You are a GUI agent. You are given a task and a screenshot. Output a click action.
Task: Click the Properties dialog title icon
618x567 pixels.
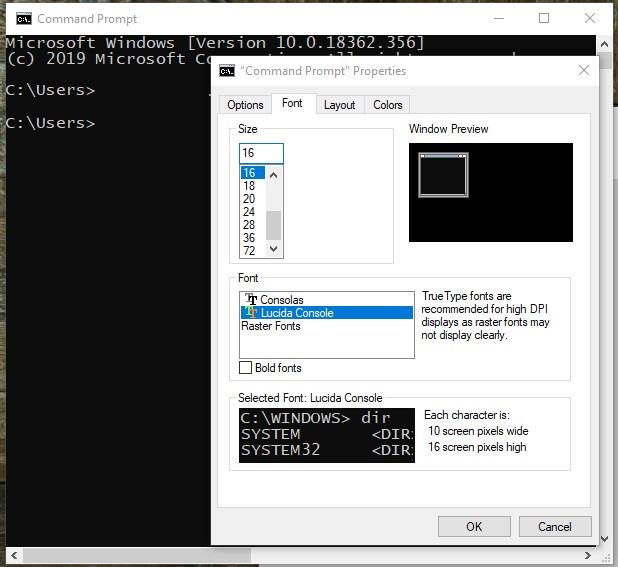tap(227, 71)
